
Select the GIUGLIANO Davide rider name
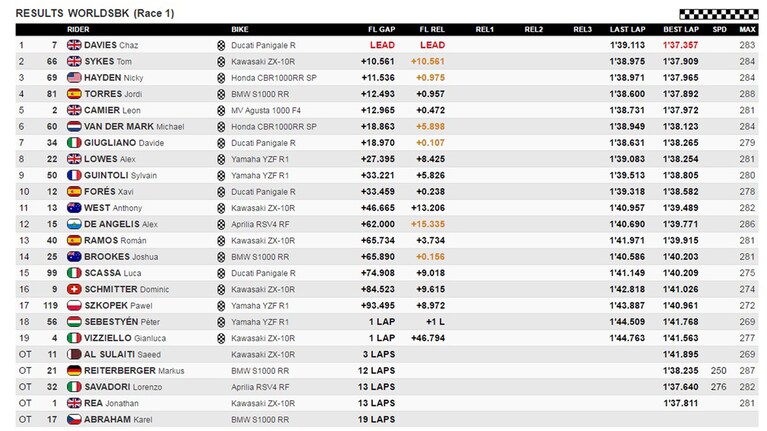click(x=124, y=143)
